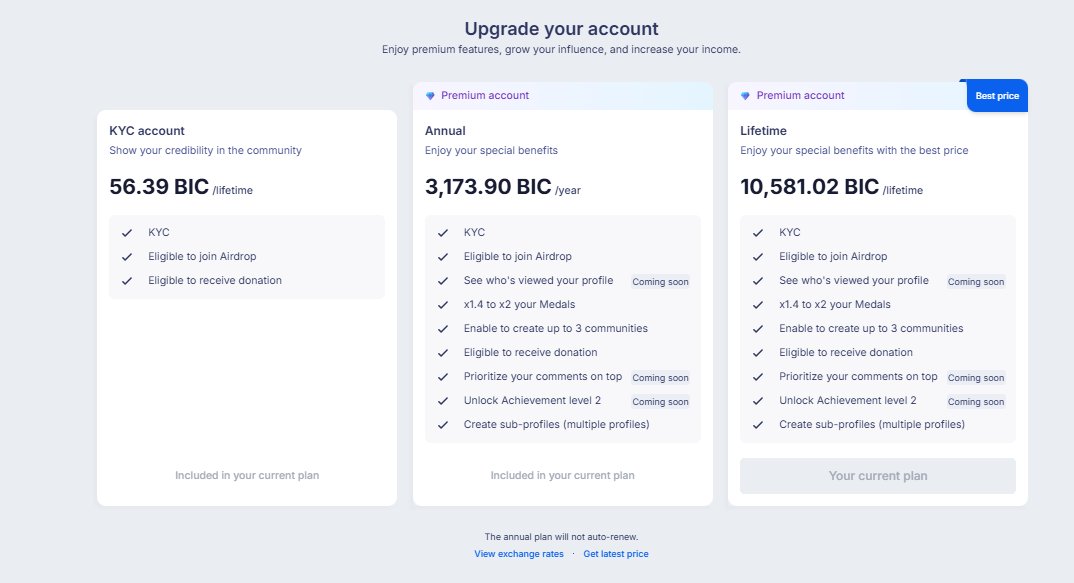
Task: Click the Coming soon tag for Lifetime 'Unlock Achievement level 2'
Action: click(x=975, y=401)
